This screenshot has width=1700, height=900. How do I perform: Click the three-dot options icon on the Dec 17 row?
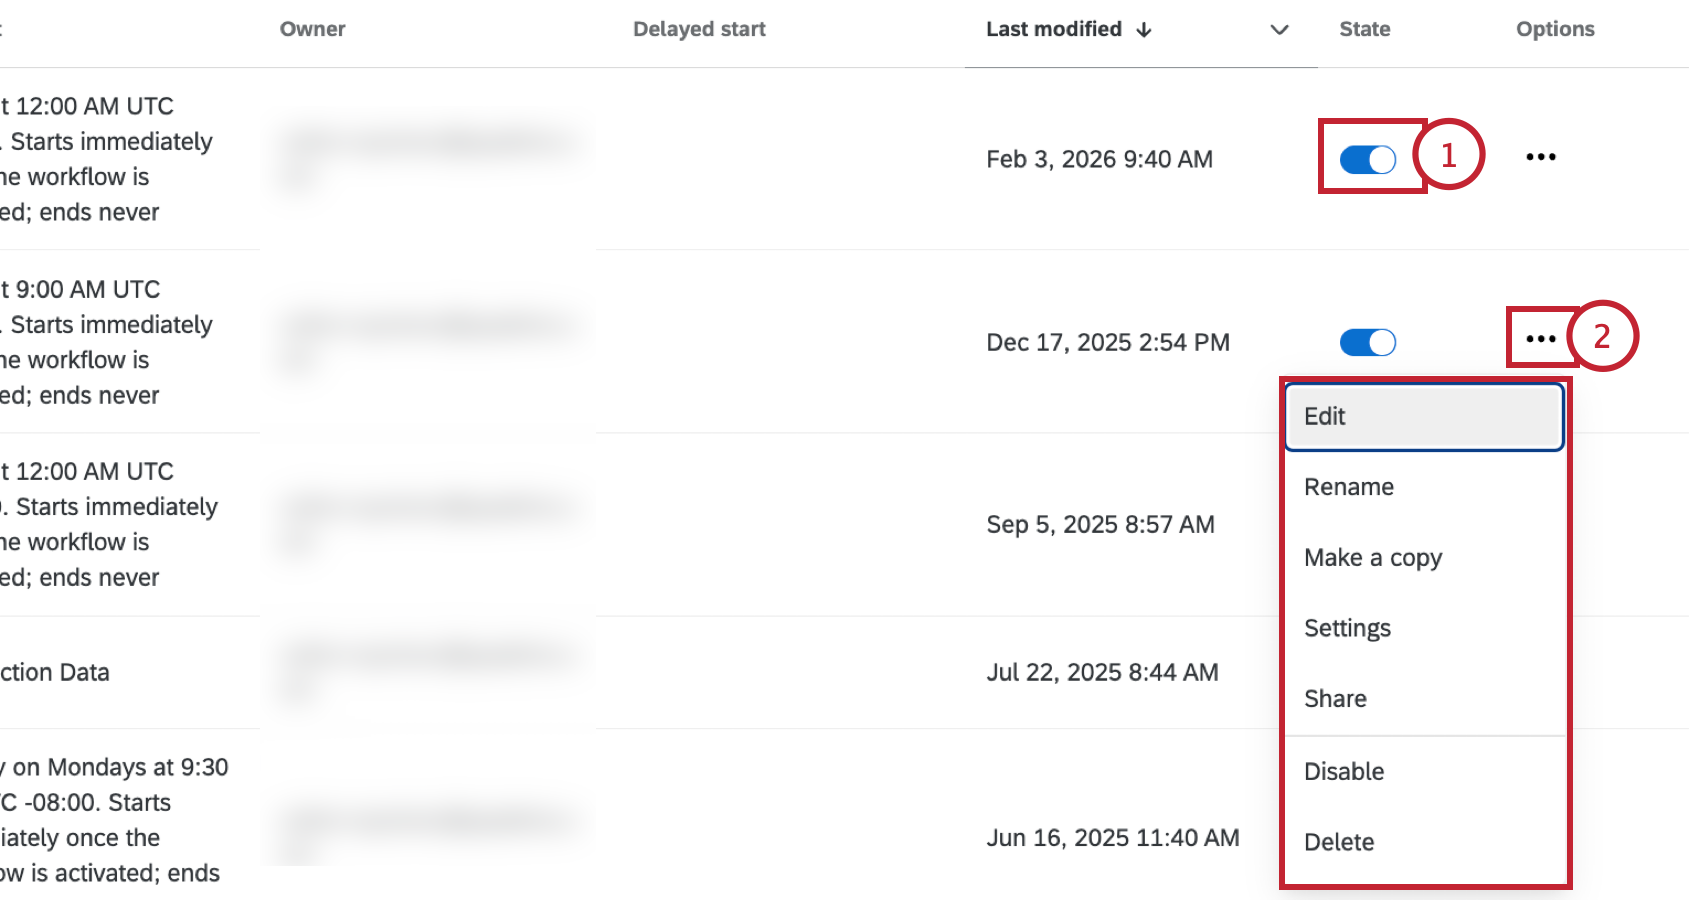(x=1540, y=340)
